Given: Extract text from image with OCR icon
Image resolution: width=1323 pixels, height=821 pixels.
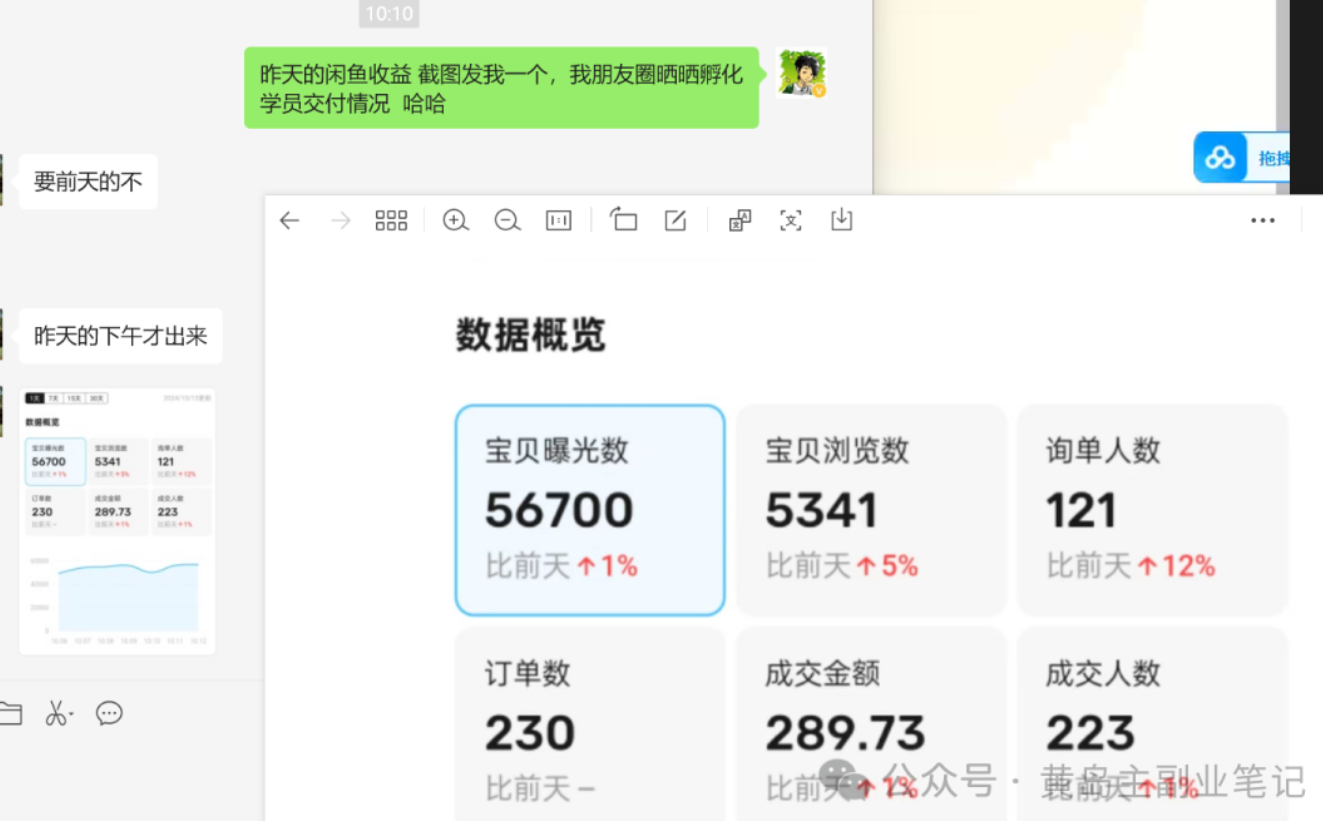Looking at the screenshot, I should tap(791, 221).
